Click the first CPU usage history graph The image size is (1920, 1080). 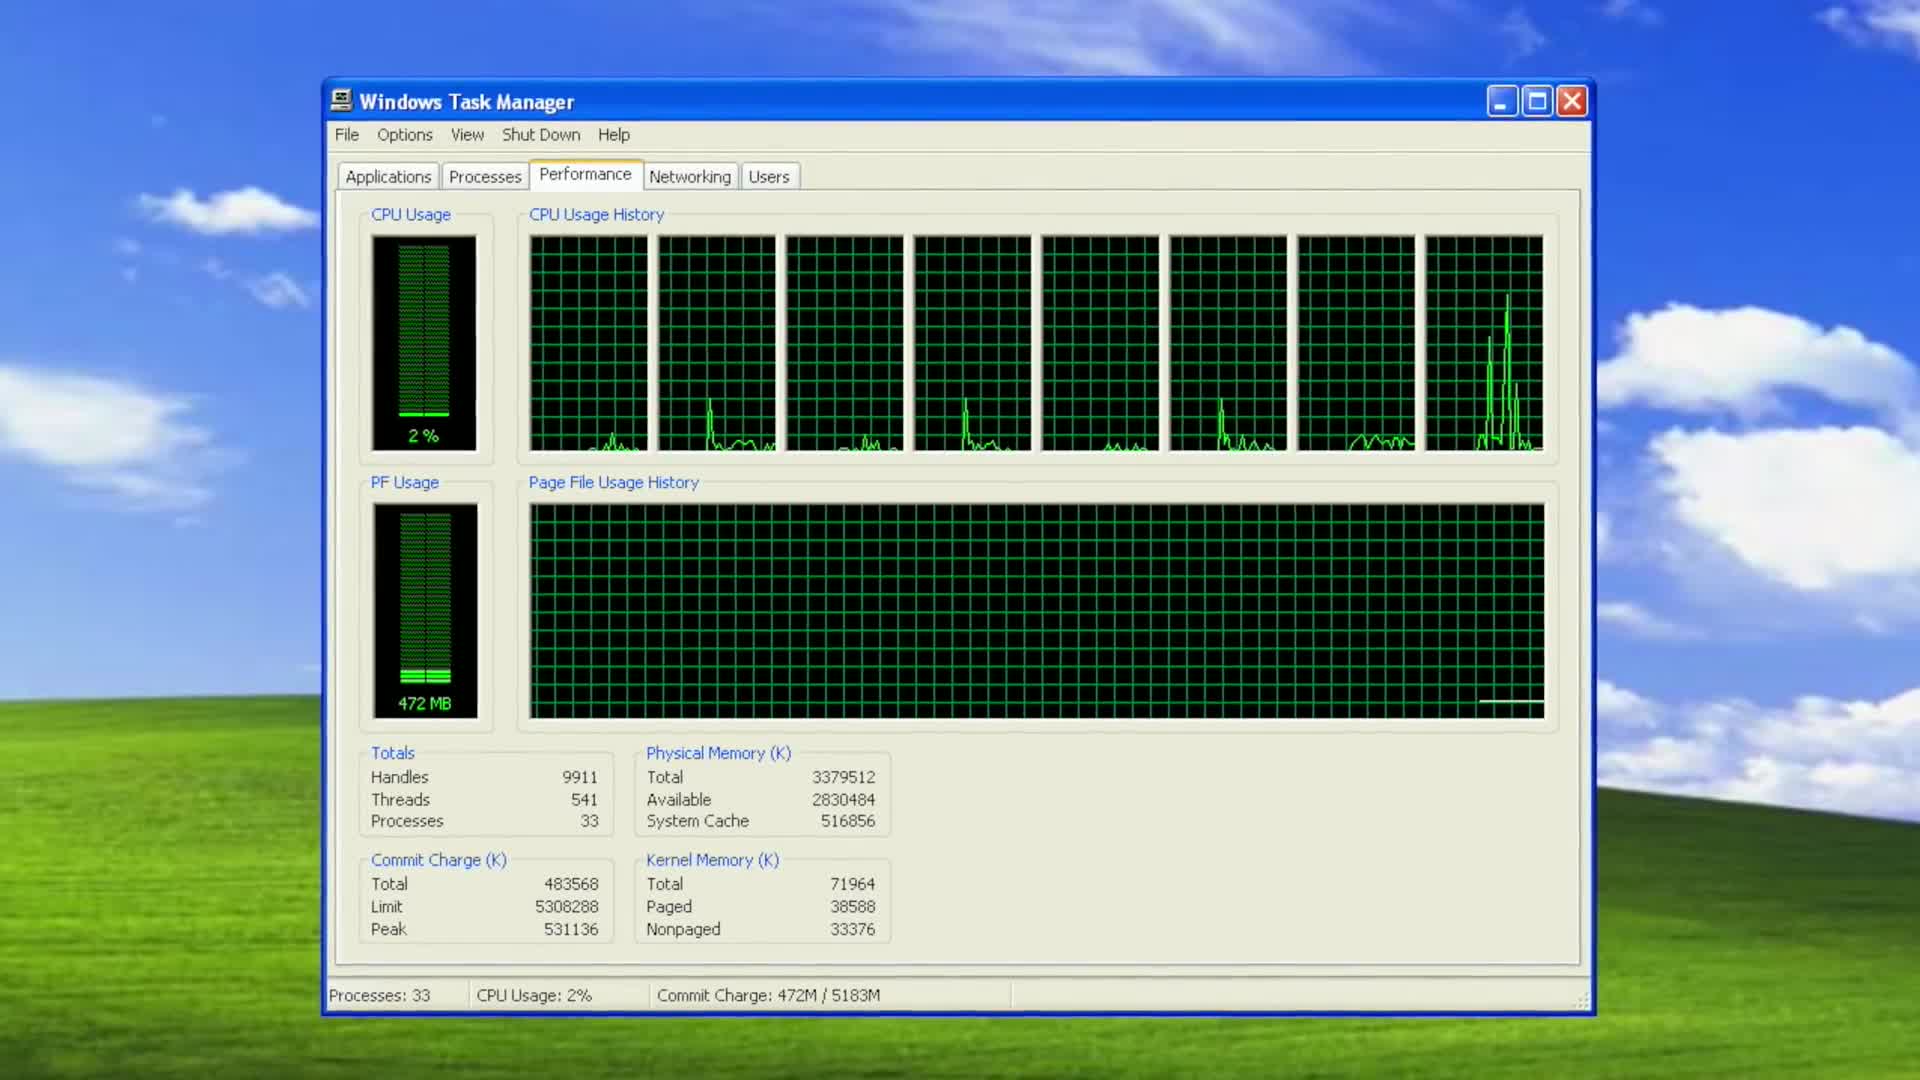(588, 343)
